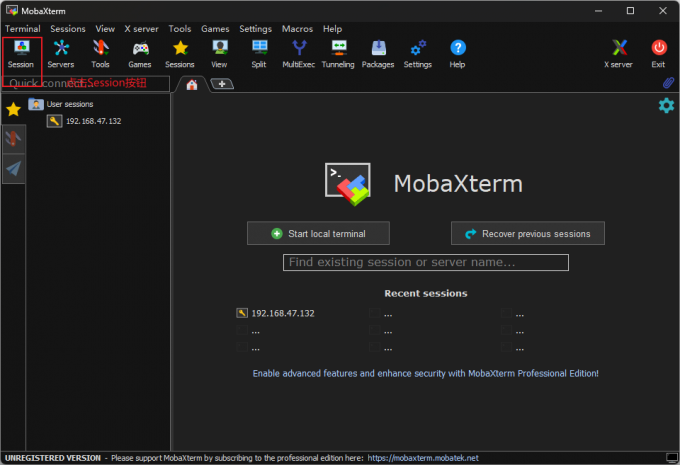
Task: Launch the Games toolbar icon
Action: pos(140,54)
